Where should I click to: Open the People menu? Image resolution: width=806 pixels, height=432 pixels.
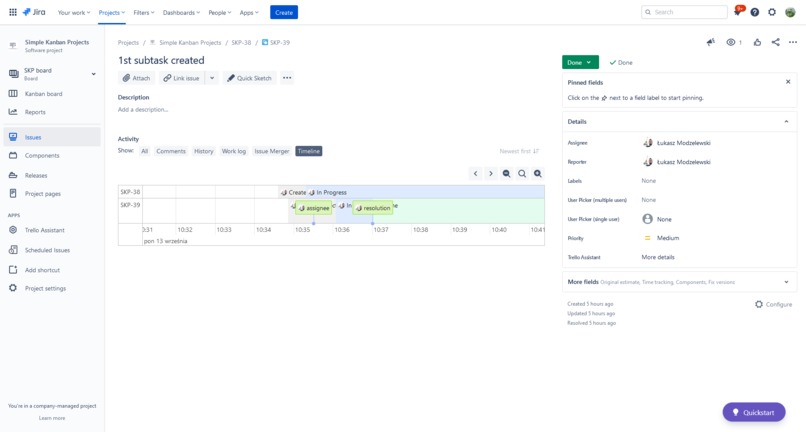coord(219,12)
